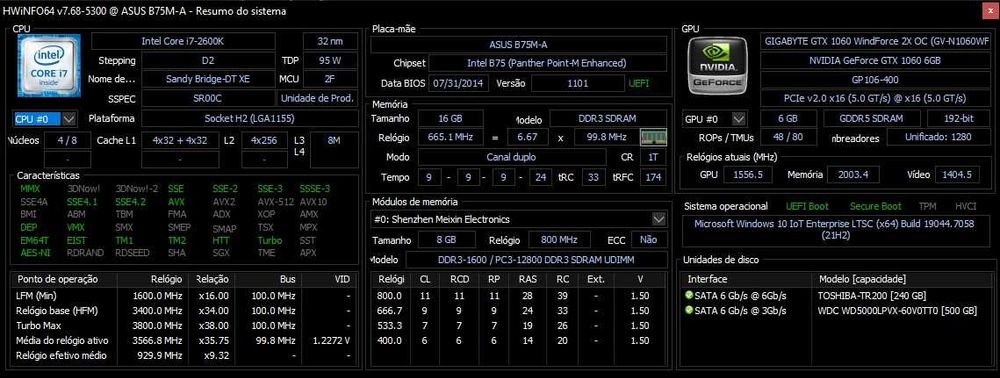Select the Socket H2 (LGA1155) platform field
Image resolution: width=1000 pixels, height=378 pixels.
coord(249,119)
